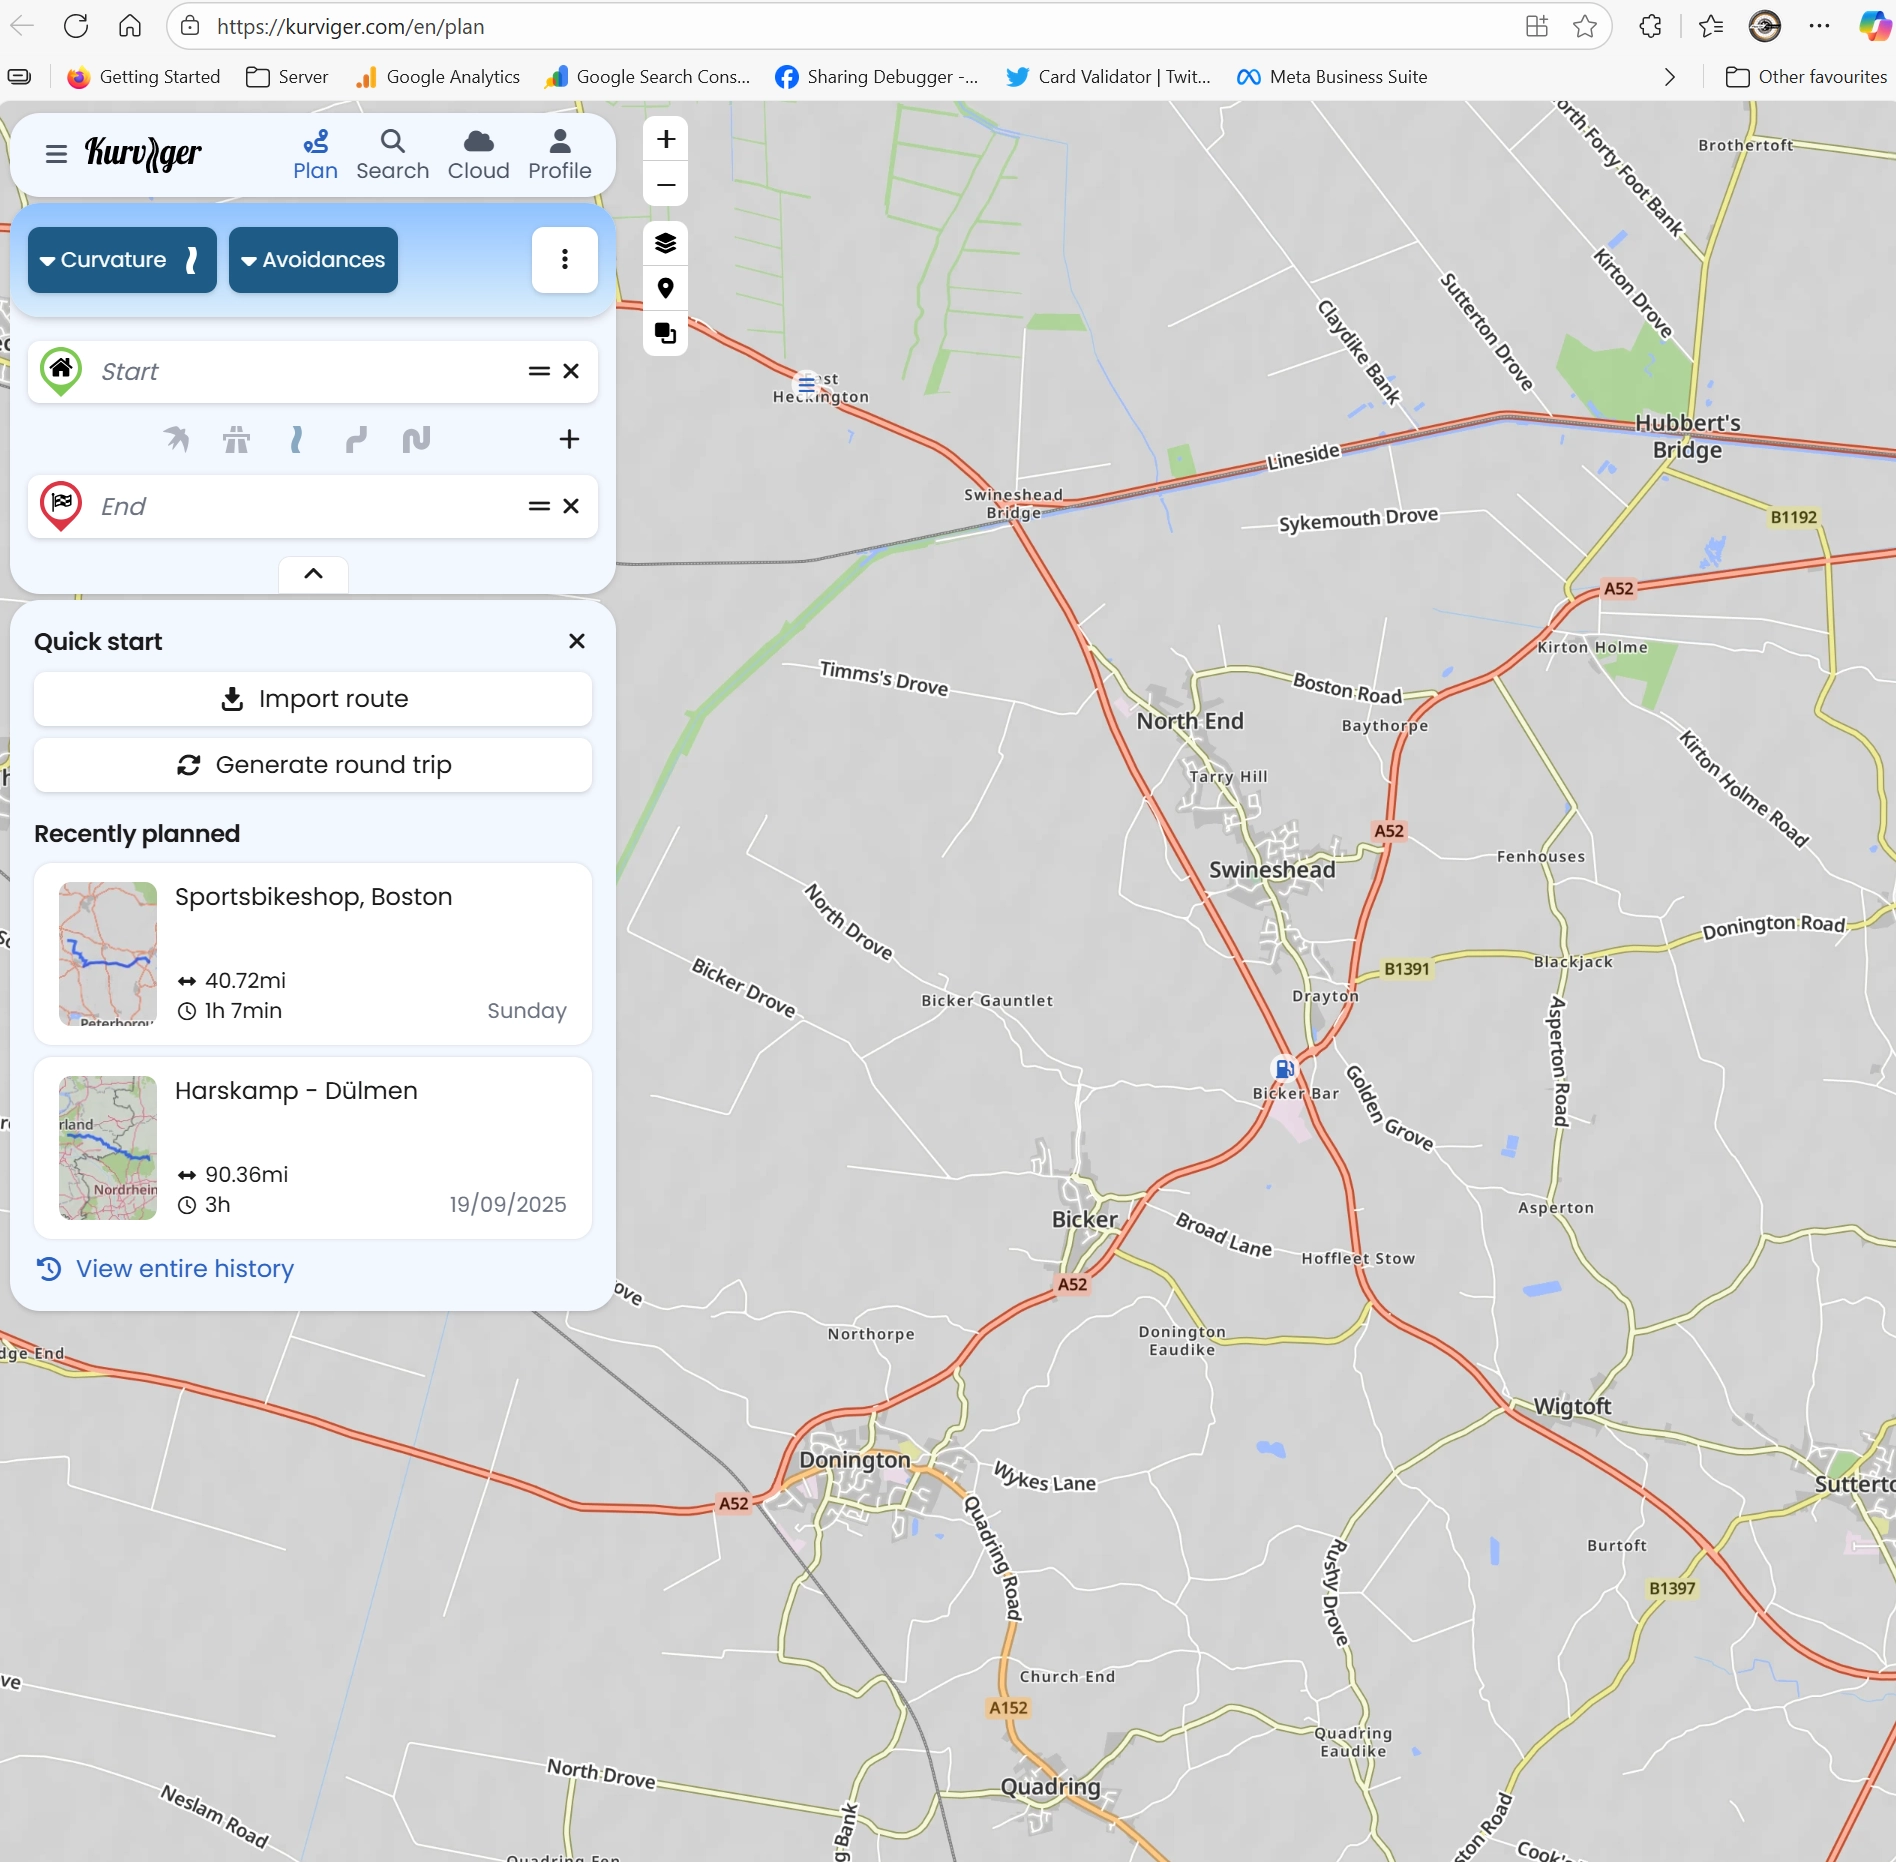Zoom in on the map

(666, 139)
